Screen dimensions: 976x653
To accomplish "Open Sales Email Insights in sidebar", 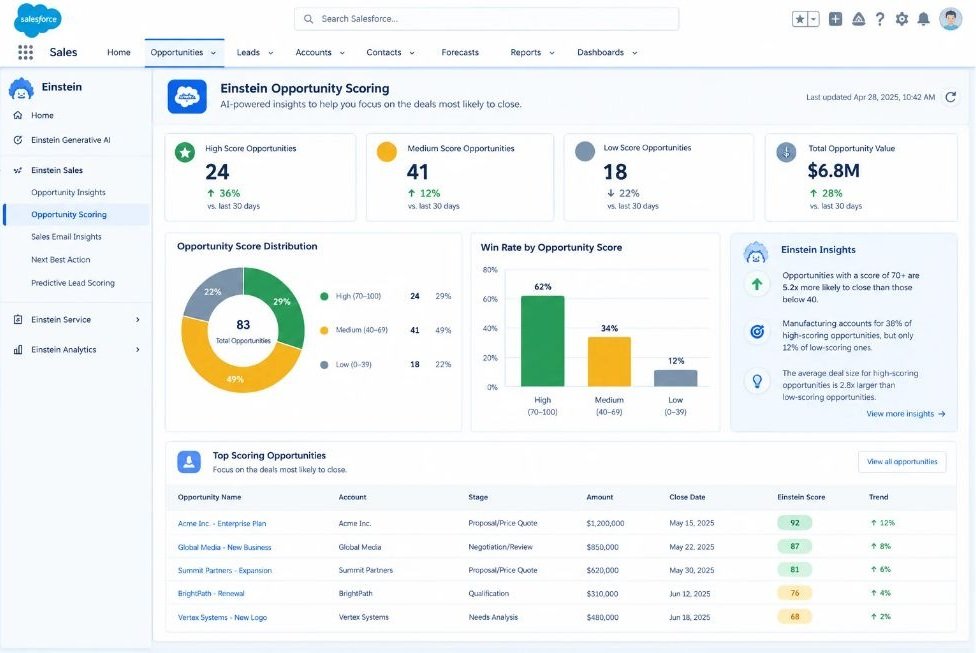I will (66, 237).
